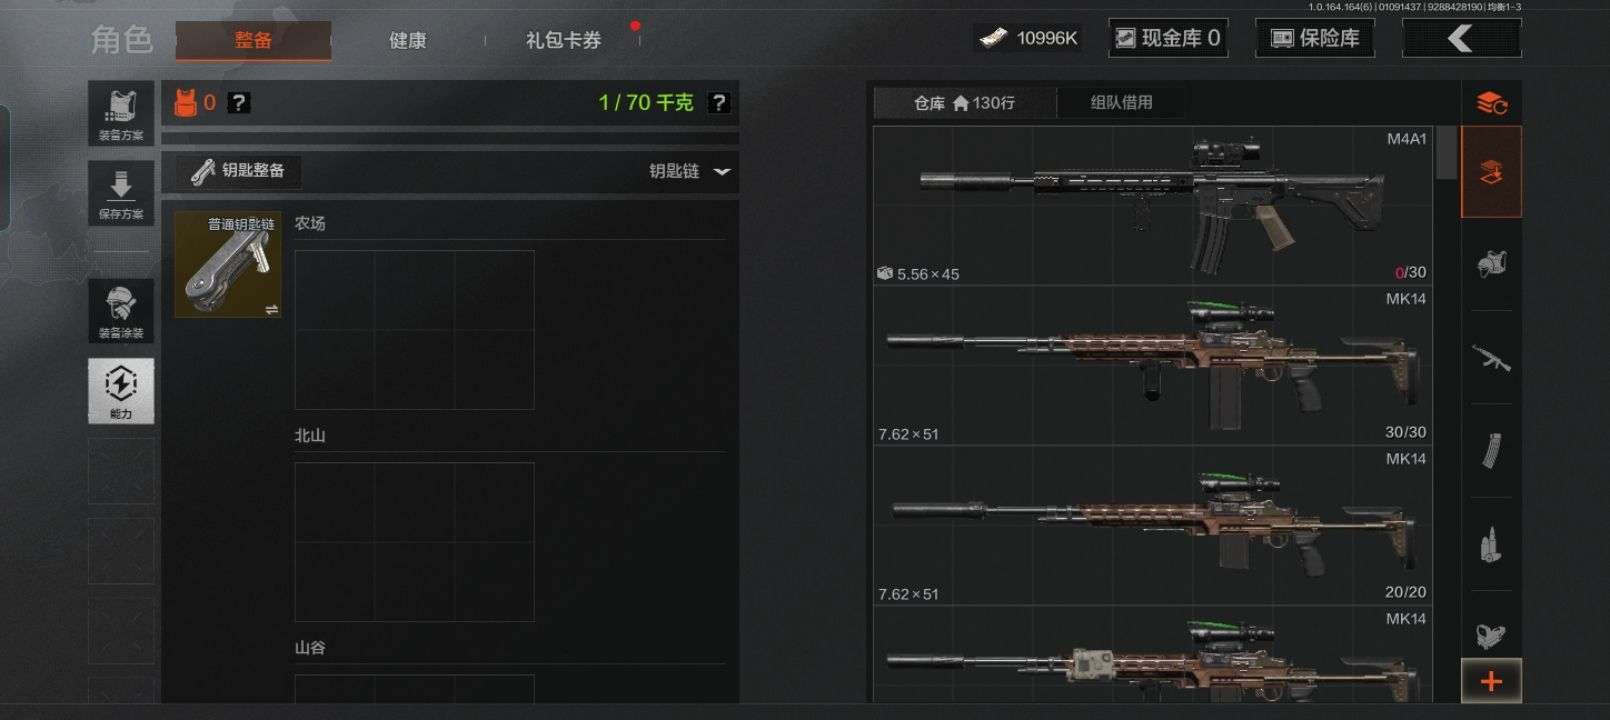Open the 现金库 cash vault button
1610x720 pixels.
[x=1169, y=38]
